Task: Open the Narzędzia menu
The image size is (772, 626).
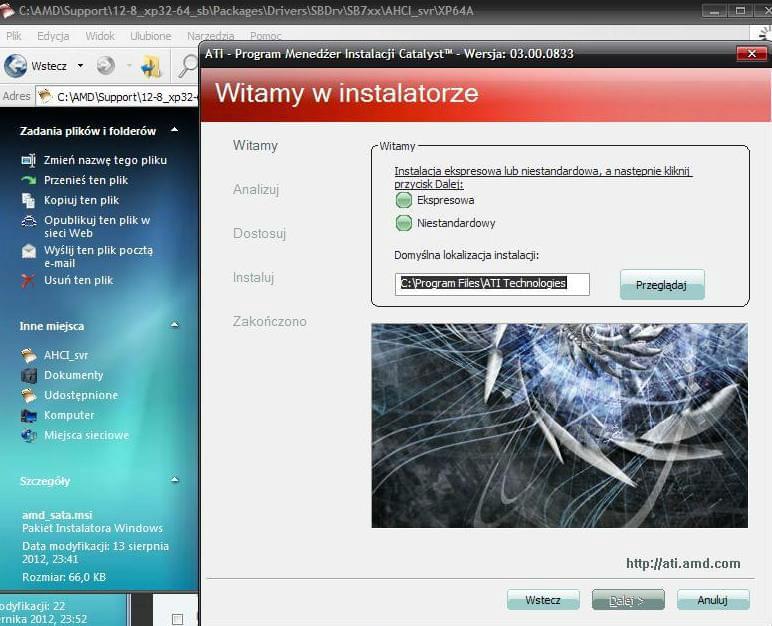Action: pos(210,36)
